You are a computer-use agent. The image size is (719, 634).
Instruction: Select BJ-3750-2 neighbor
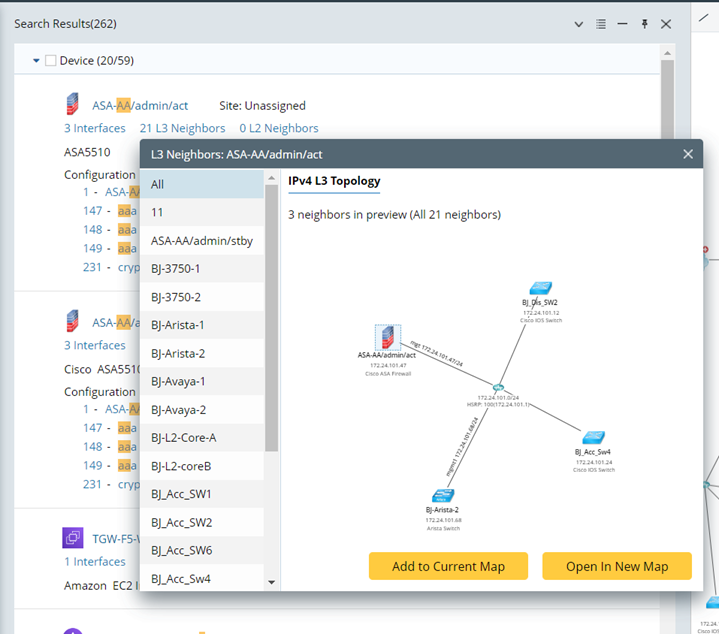202,297
